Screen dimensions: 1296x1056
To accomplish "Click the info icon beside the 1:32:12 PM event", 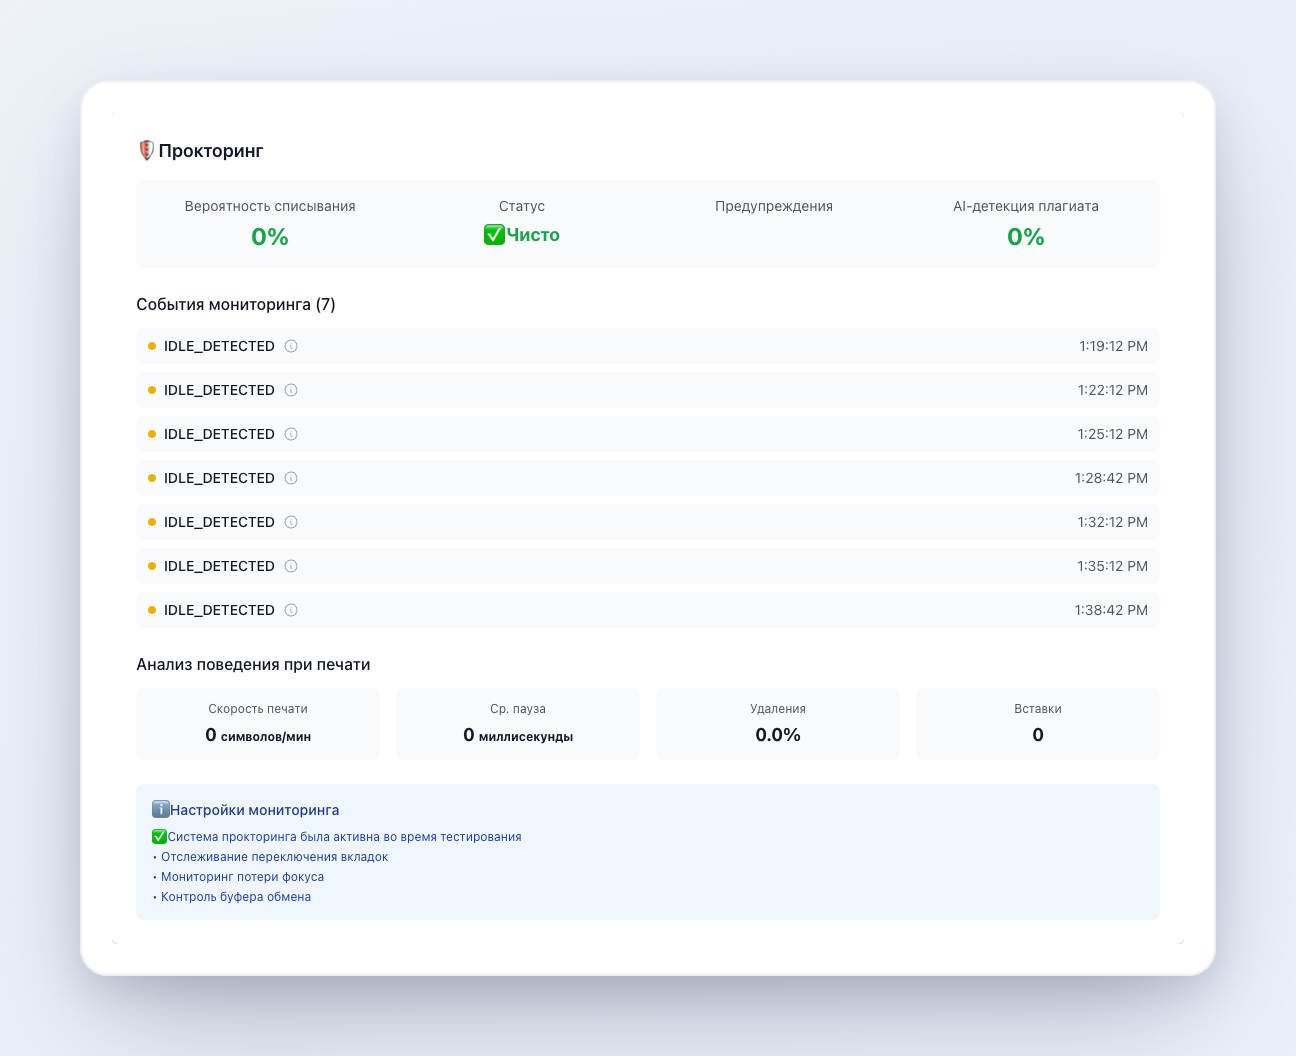I will tap(291, 522).
